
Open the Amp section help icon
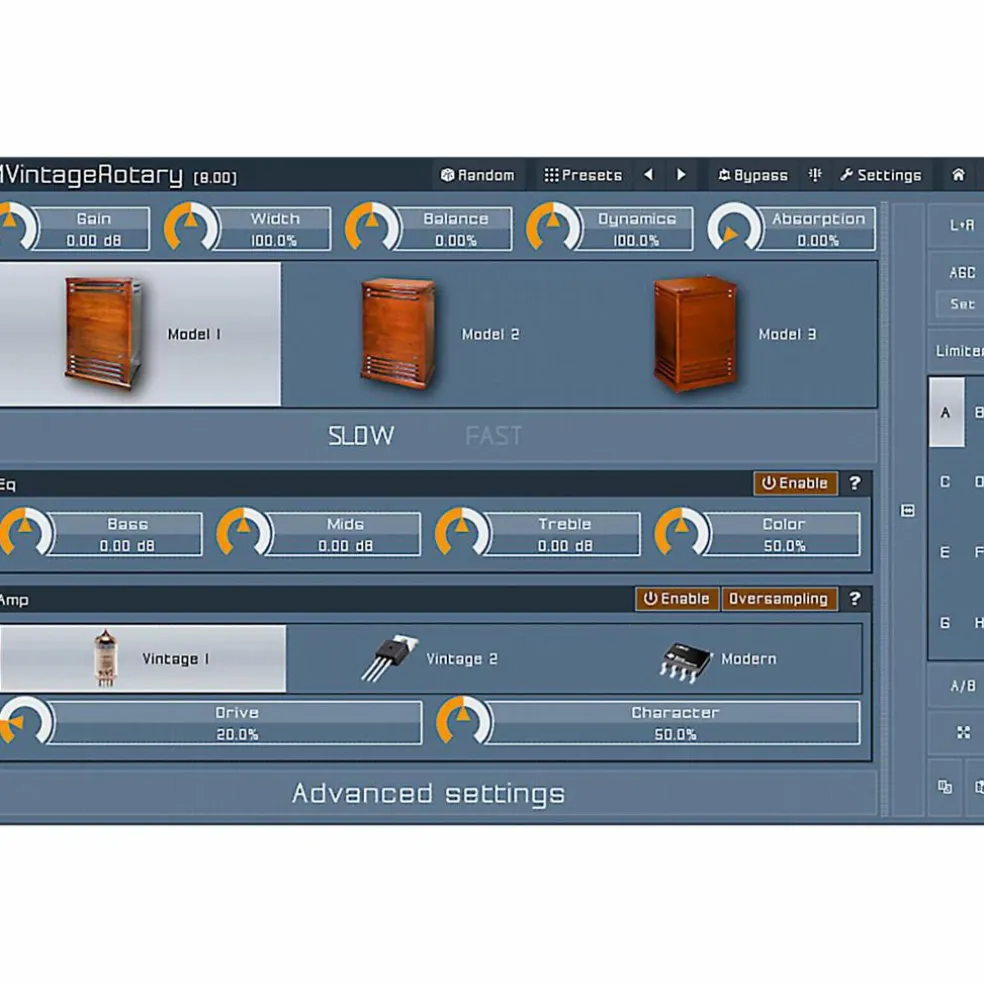coord(855,599)
